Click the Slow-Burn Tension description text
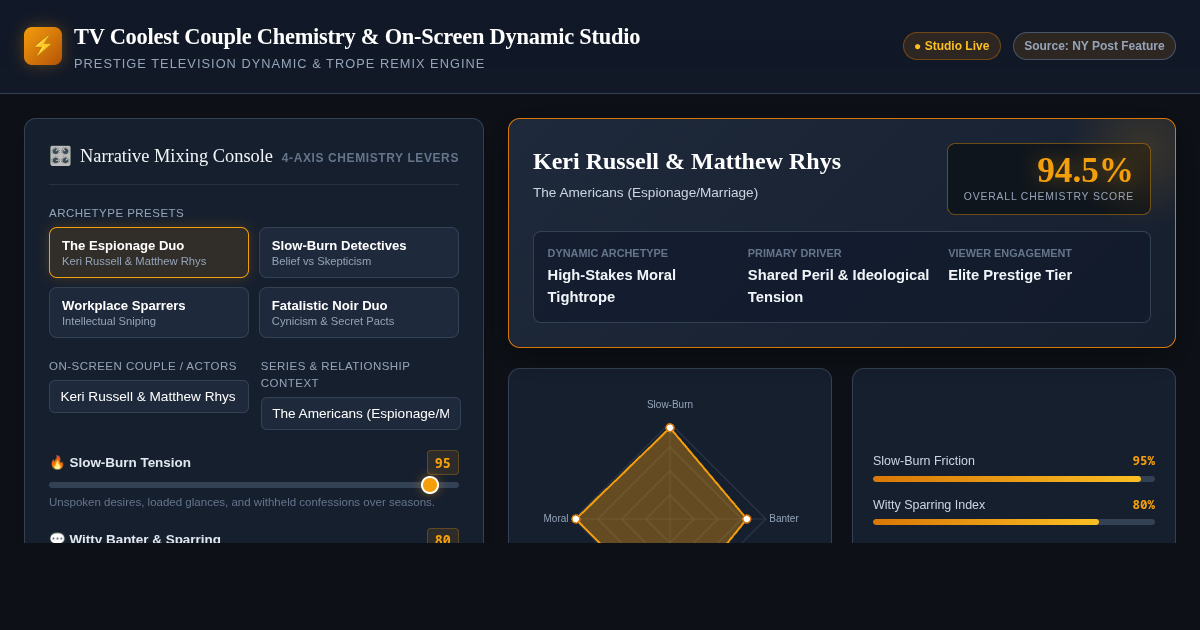This screenshot has height=630, width=1200. (x=242, y=502)
